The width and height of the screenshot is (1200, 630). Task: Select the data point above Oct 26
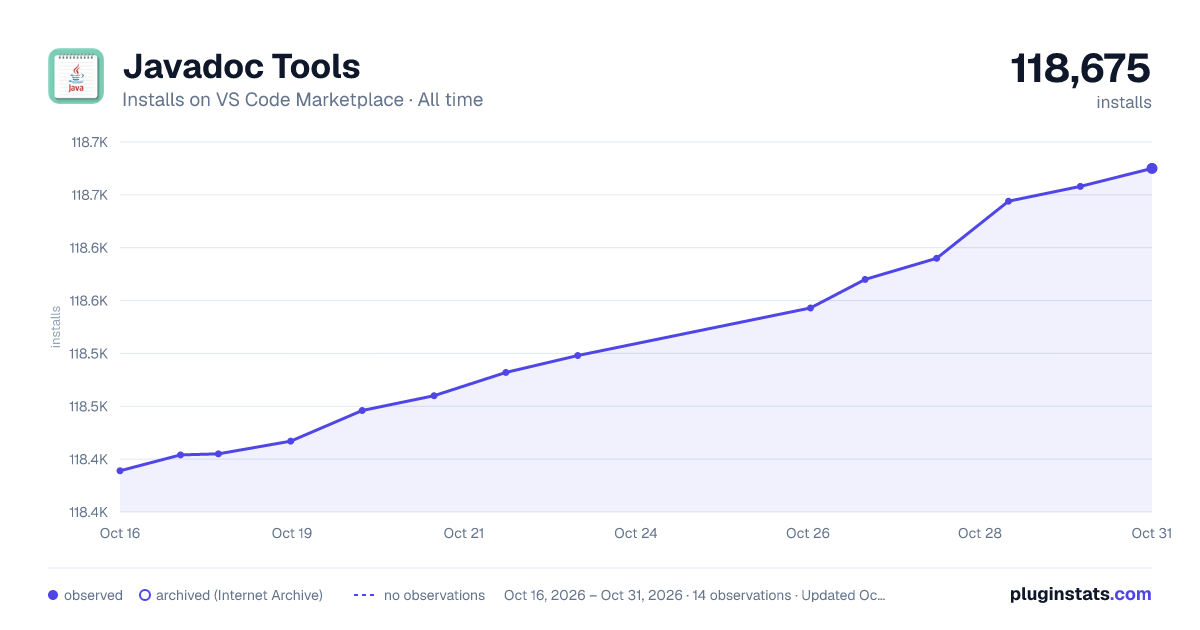coord(810,308)
